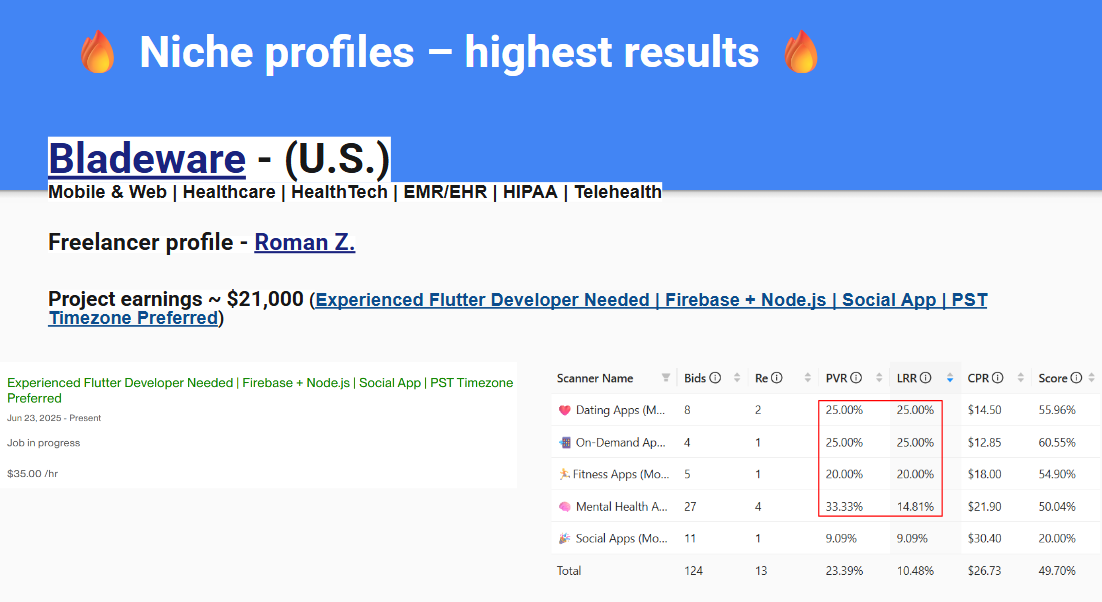The image size is (1102, 602).
Task: Select the Fitness Apps scanner row name
Action: click(x=621, y=474)
